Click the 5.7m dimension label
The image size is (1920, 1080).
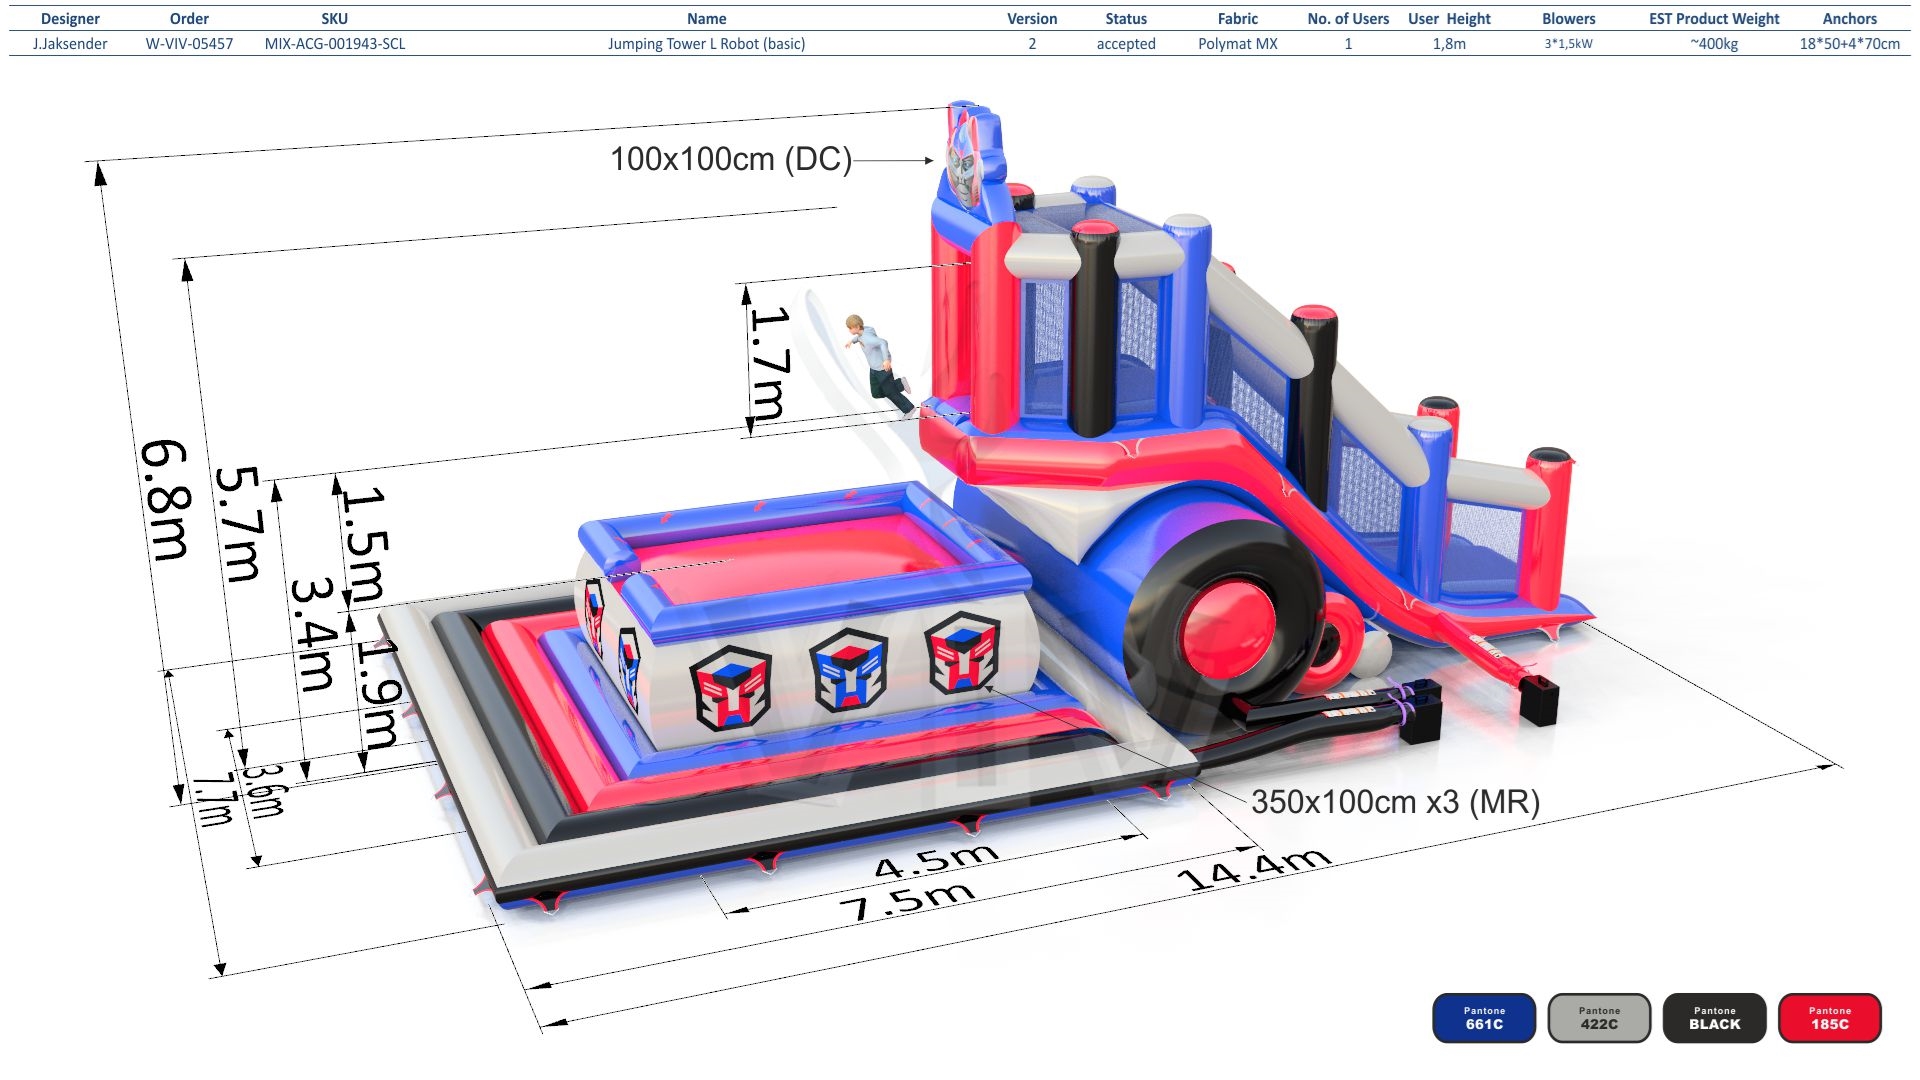tap(240, 523)
